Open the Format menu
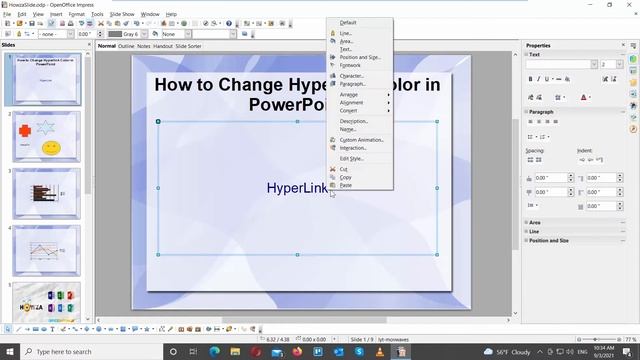This screenshot has width=640, height=360. tap(76, 14)
